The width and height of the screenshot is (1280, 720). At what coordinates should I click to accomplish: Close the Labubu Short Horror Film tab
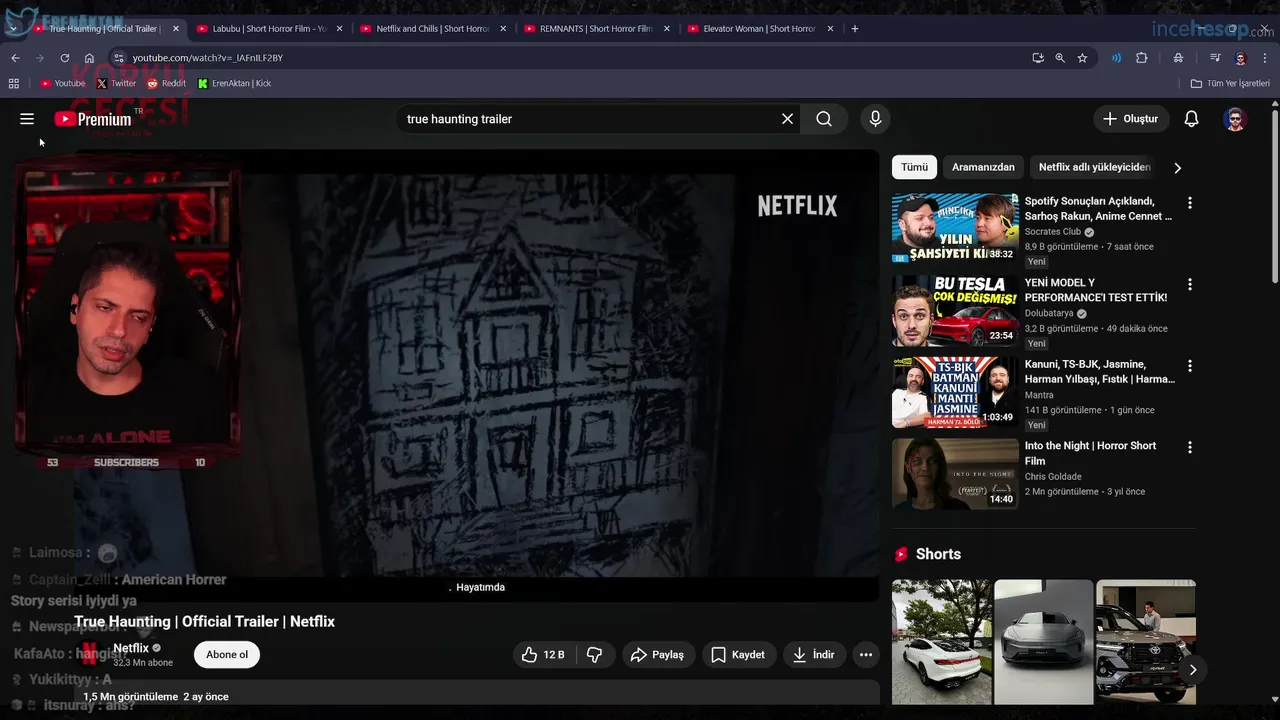339,29
